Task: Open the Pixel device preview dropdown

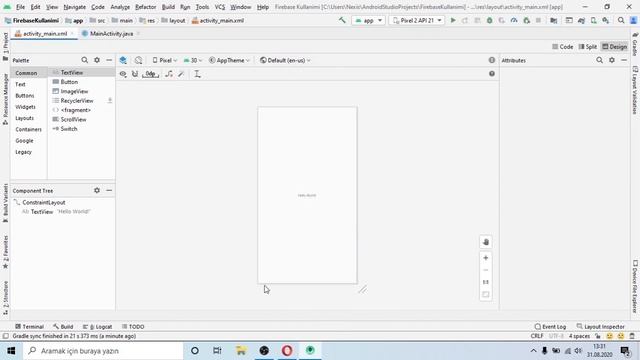Action: click(x=164, y=60)
